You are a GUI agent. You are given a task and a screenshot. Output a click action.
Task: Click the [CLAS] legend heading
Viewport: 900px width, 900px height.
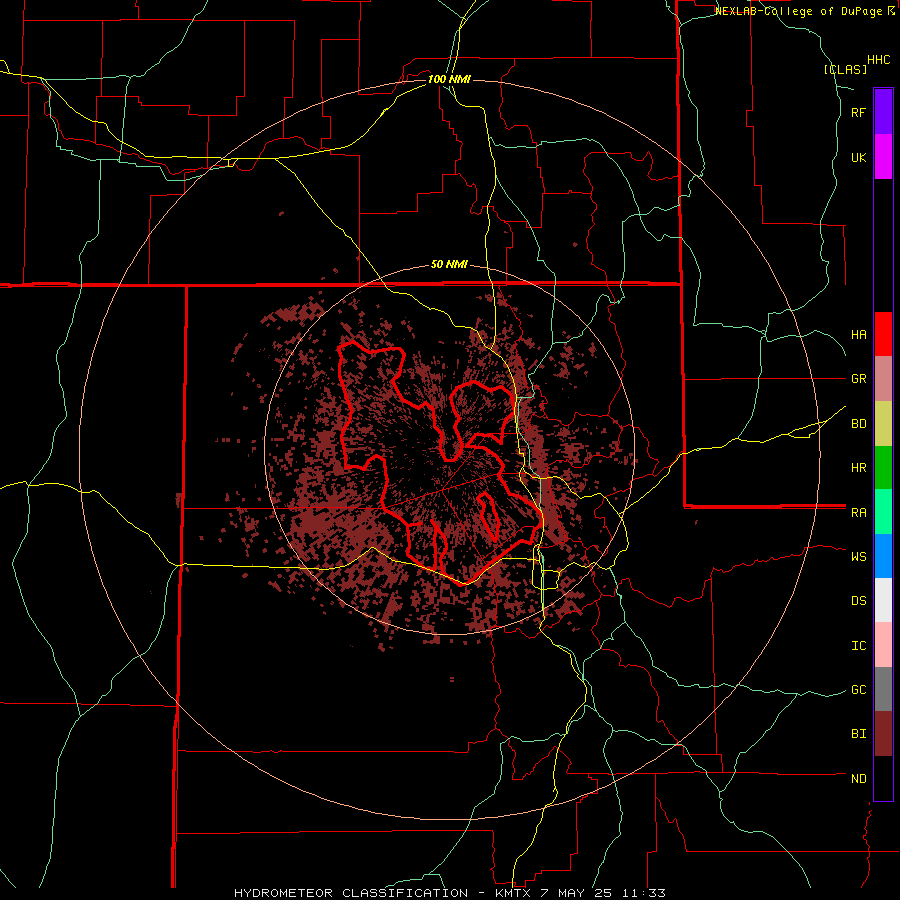point(845,69)
